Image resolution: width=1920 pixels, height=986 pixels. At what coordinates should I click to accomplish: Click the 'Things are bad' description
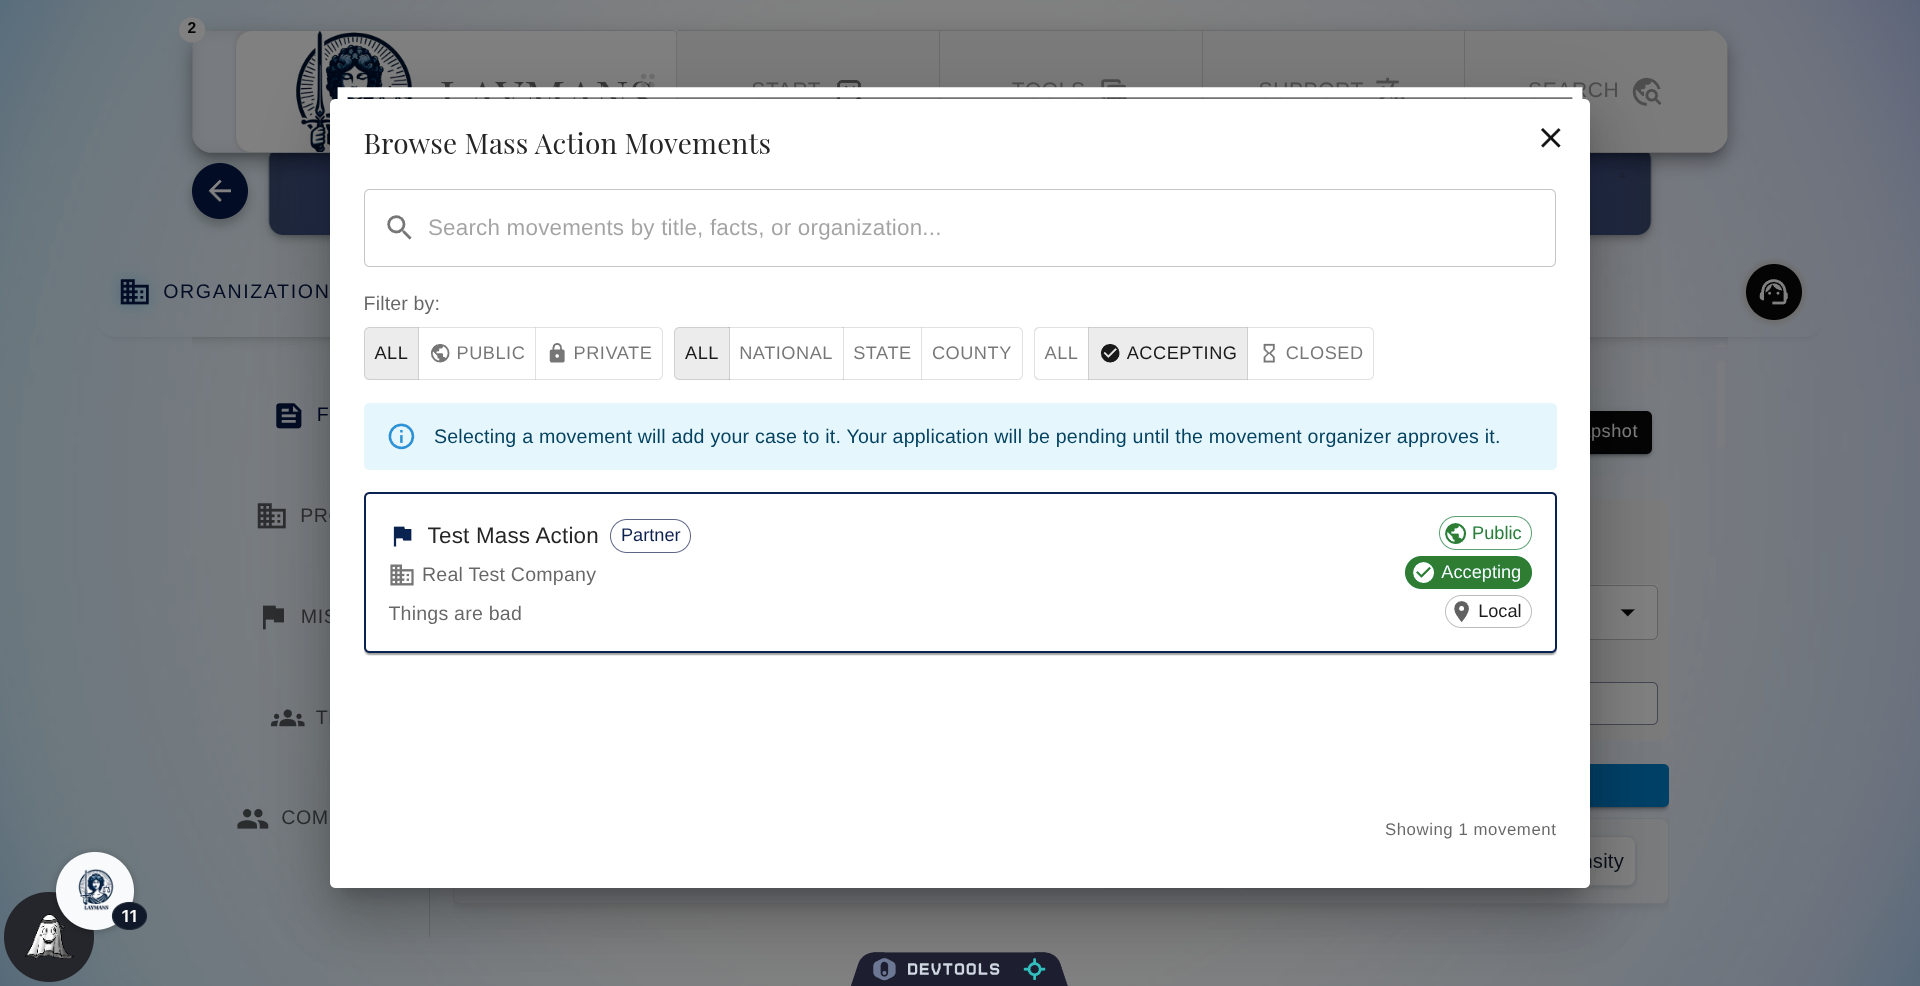(455, 614)
